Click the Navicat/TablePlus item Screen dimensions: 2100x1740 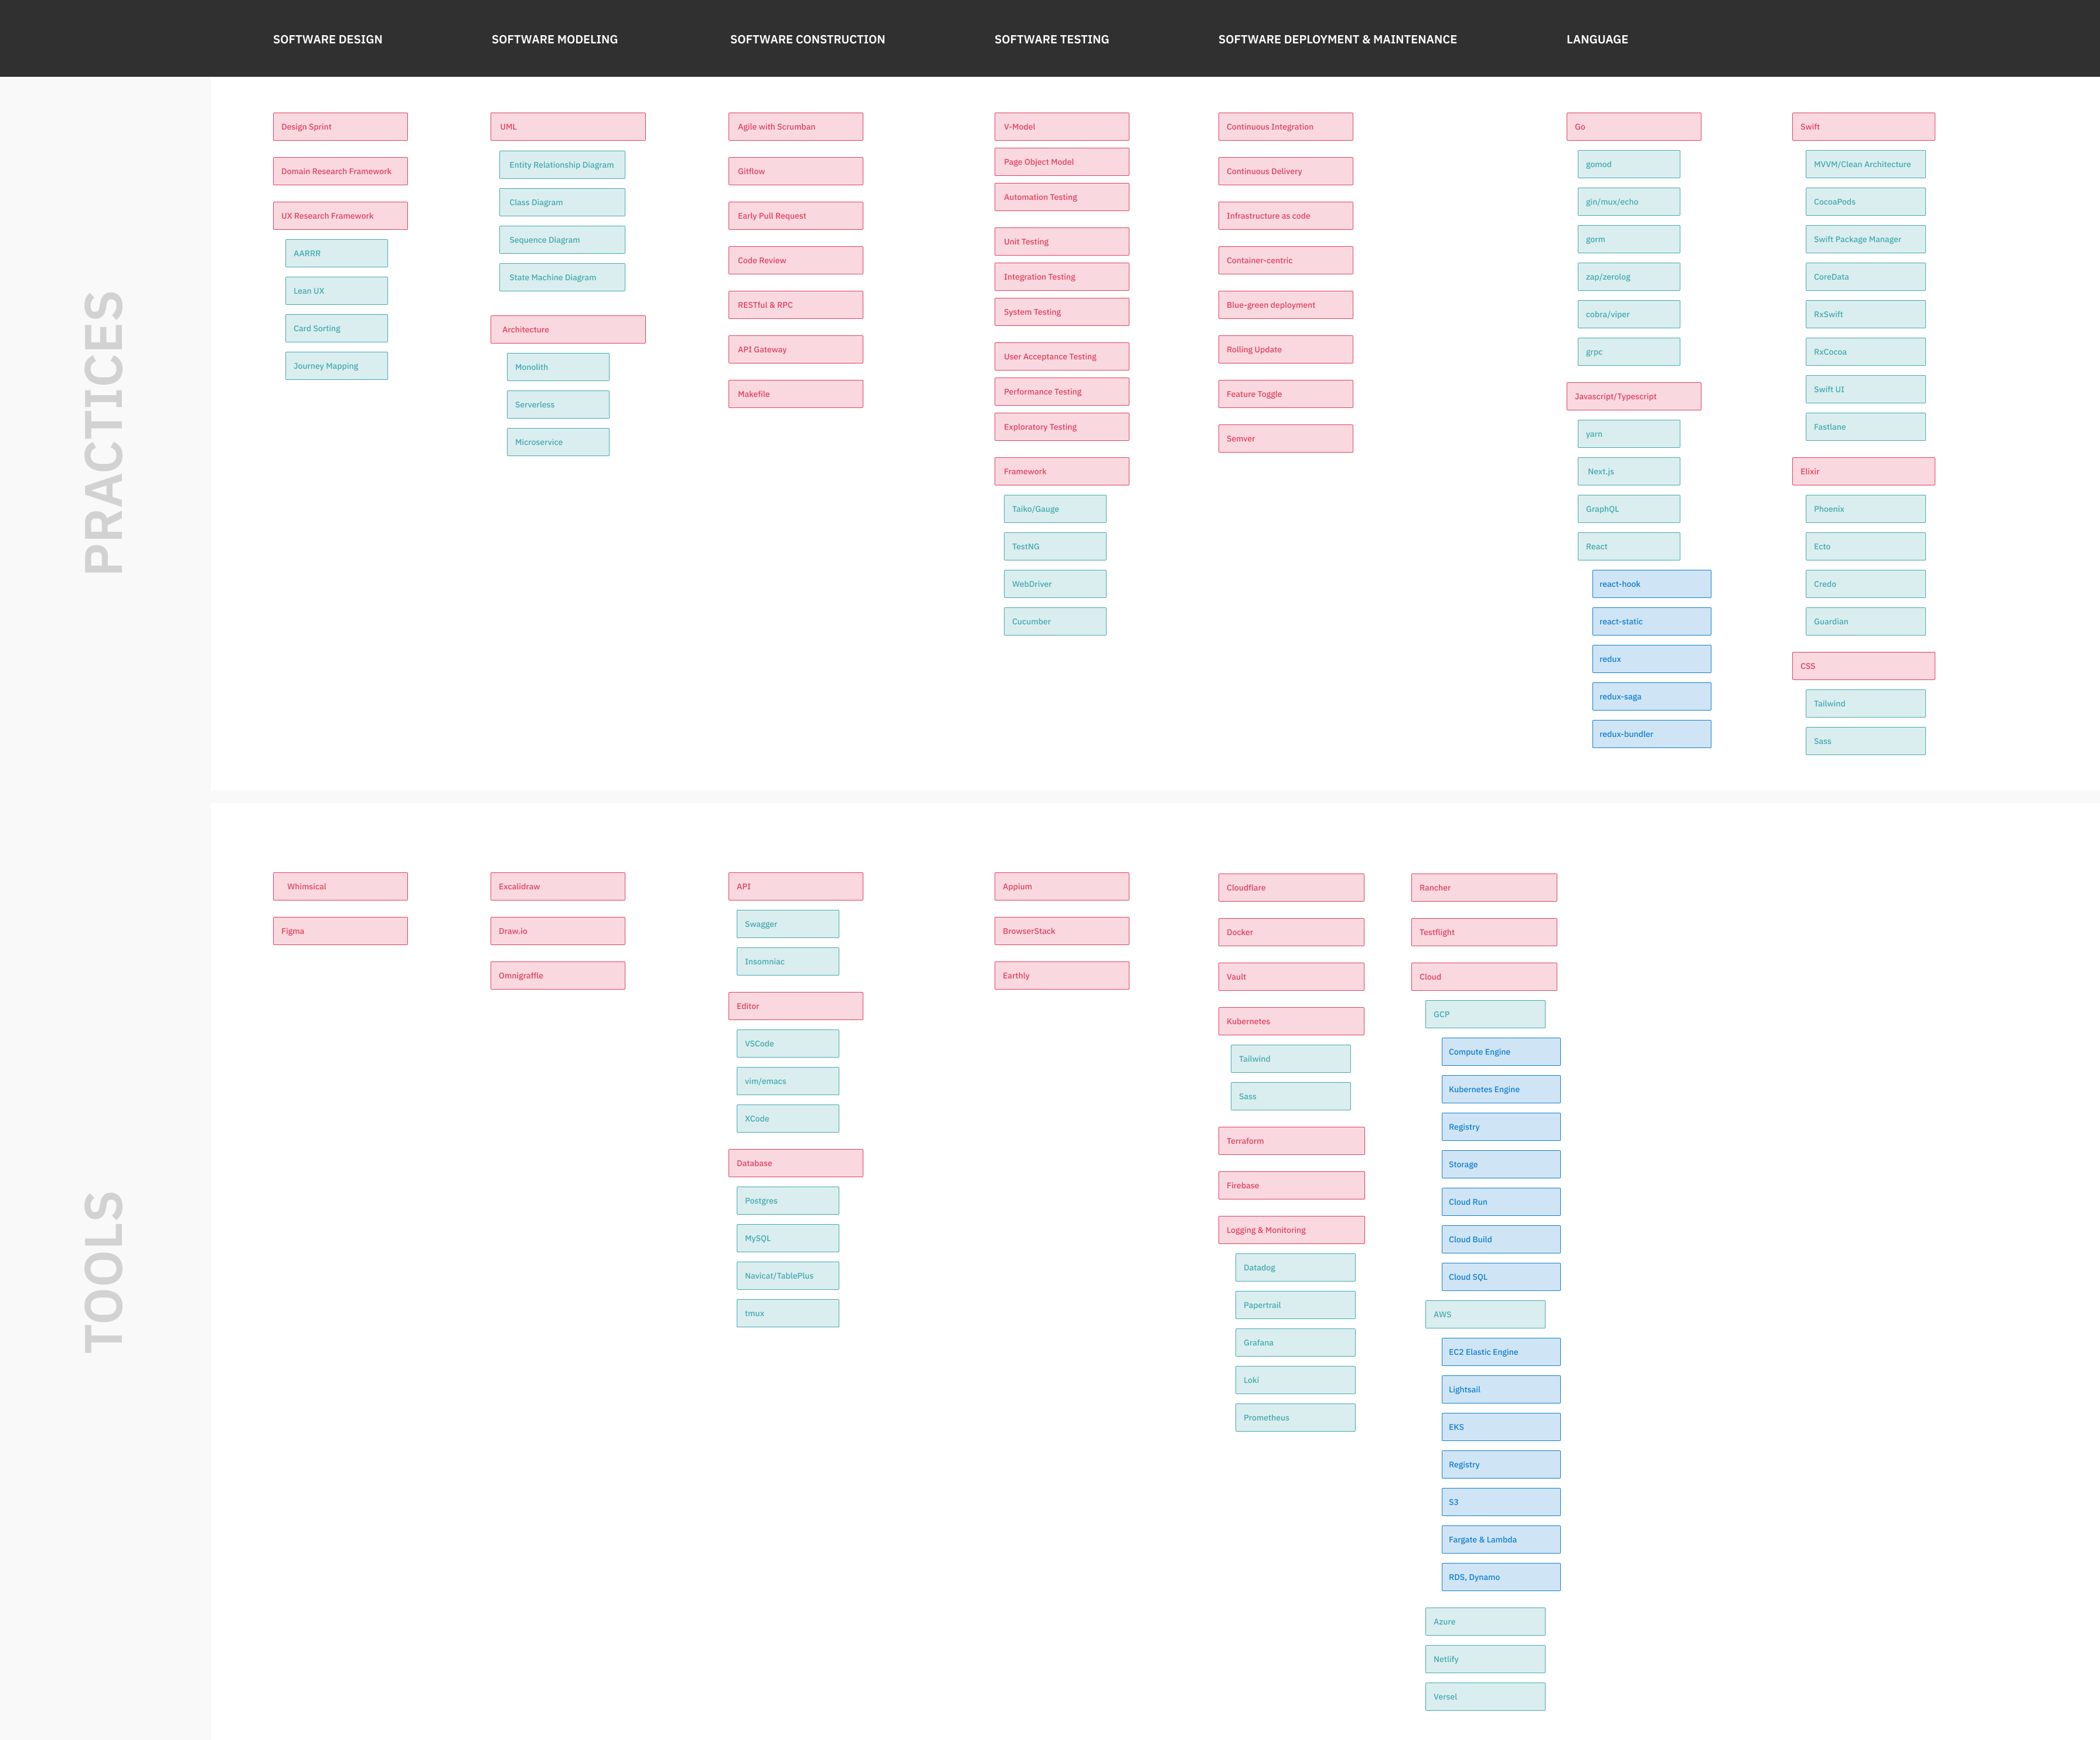(788, 1276)
